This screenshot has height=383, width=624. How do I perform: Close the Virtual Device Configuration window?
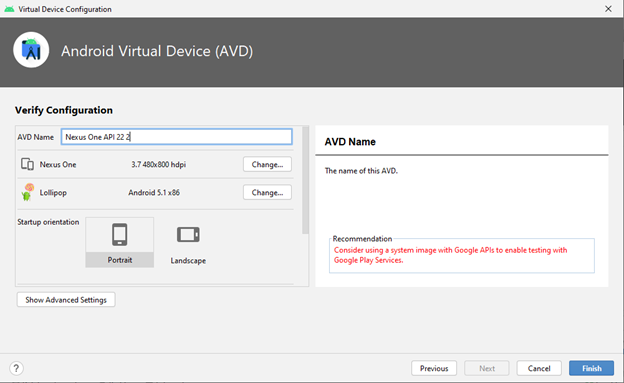click(x=608, y=9)
